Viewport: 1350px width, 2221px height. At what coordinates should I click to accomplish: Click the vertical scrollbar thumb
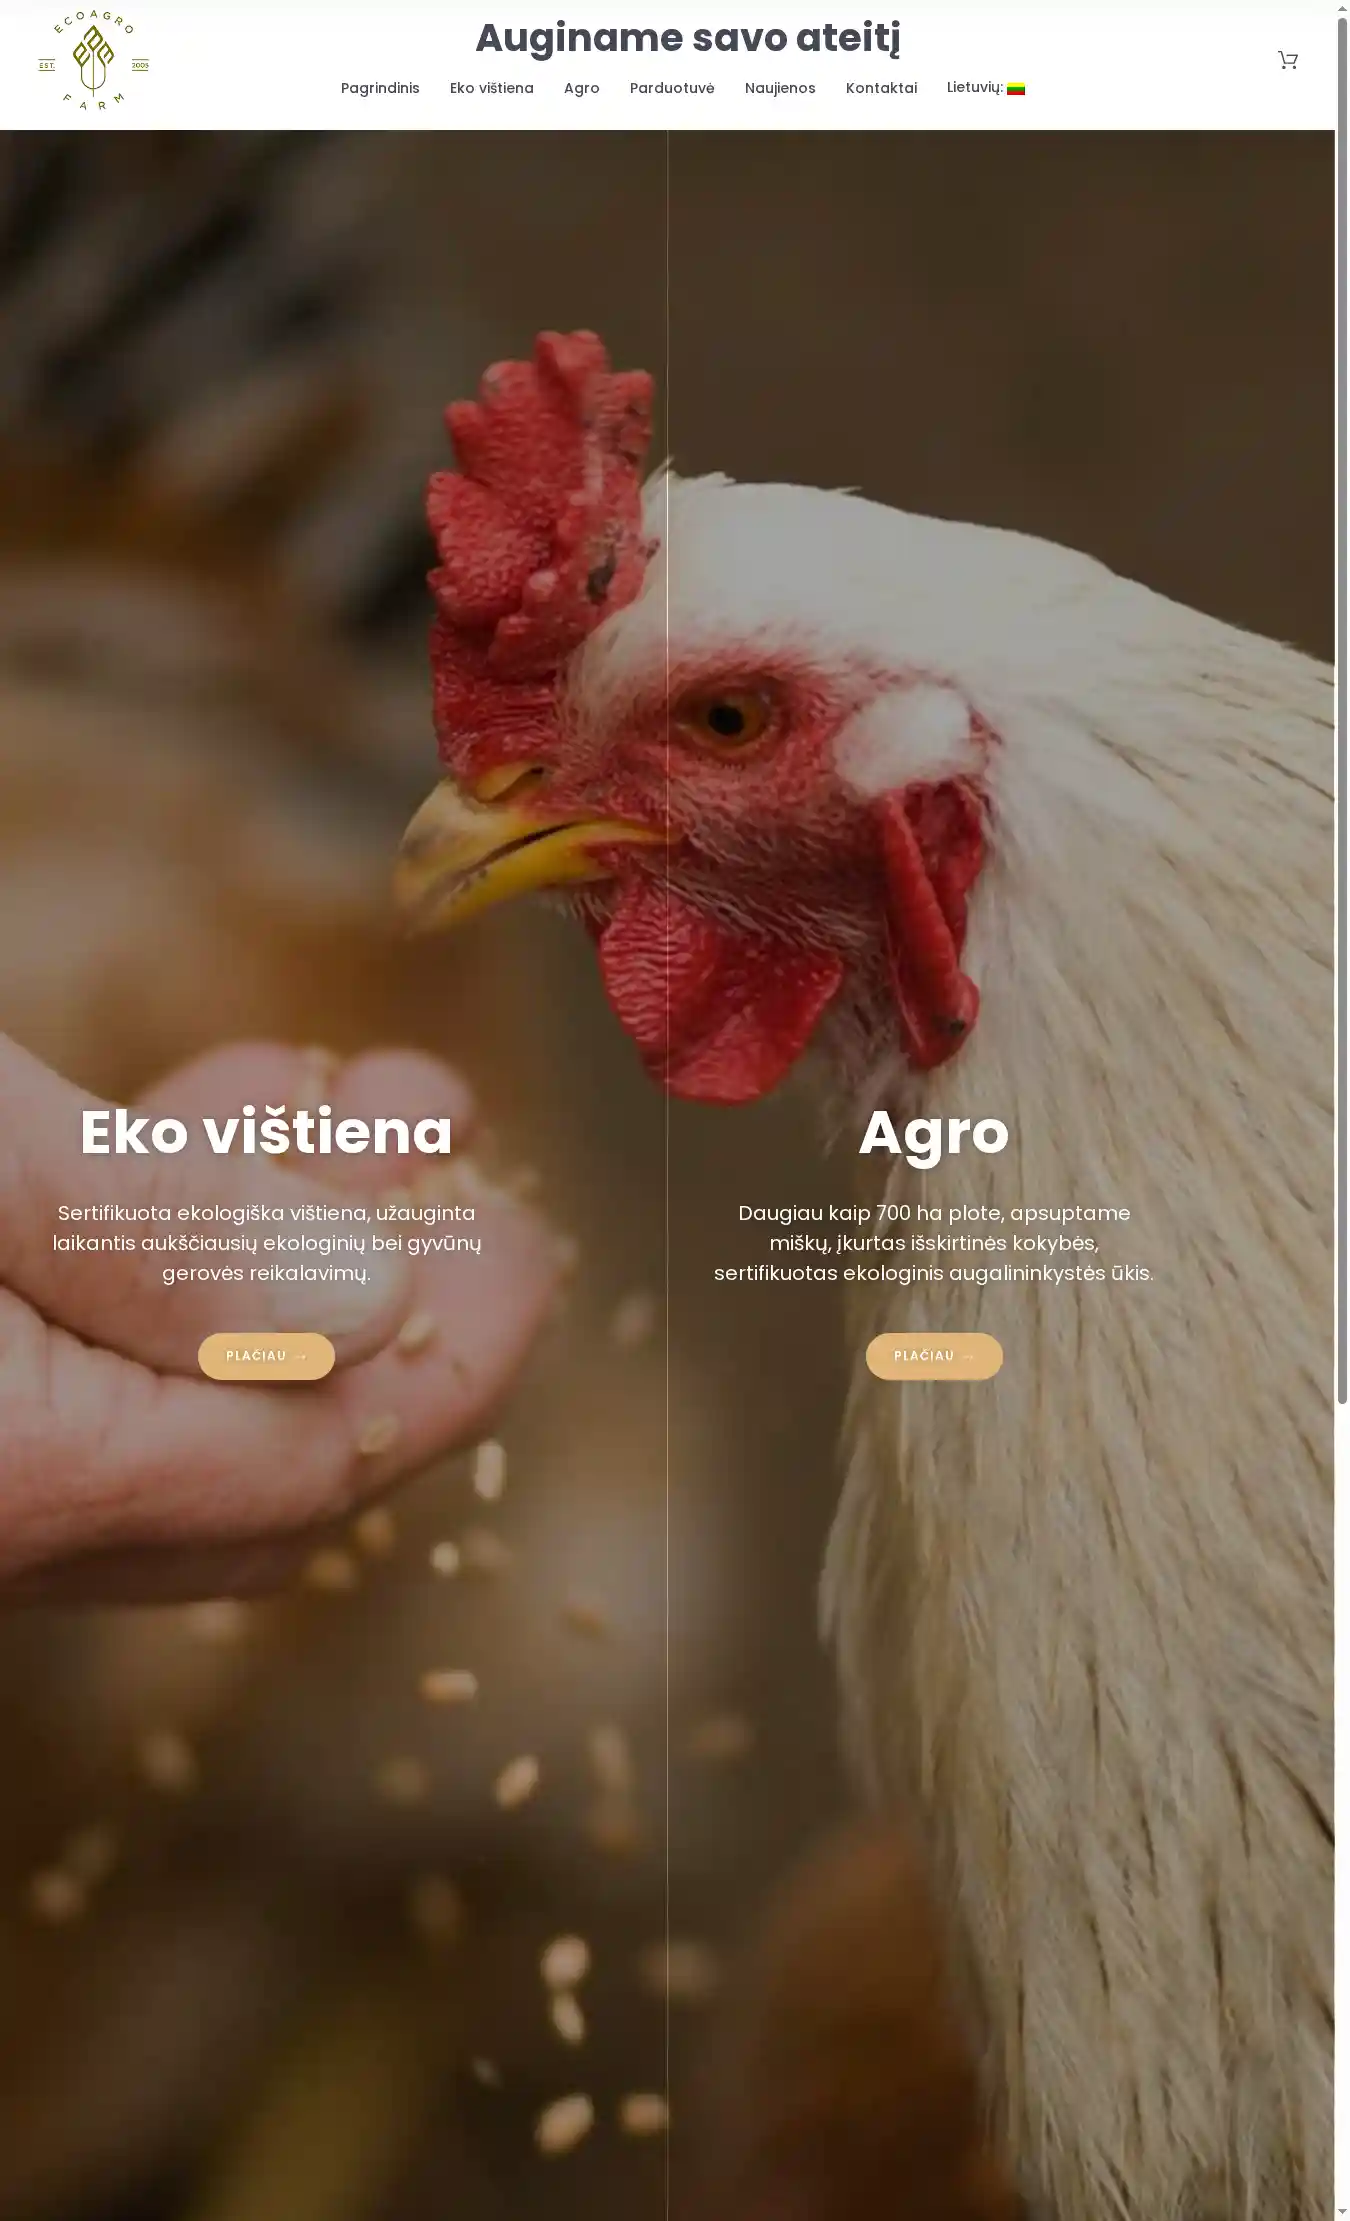(x=1342, y=710)
